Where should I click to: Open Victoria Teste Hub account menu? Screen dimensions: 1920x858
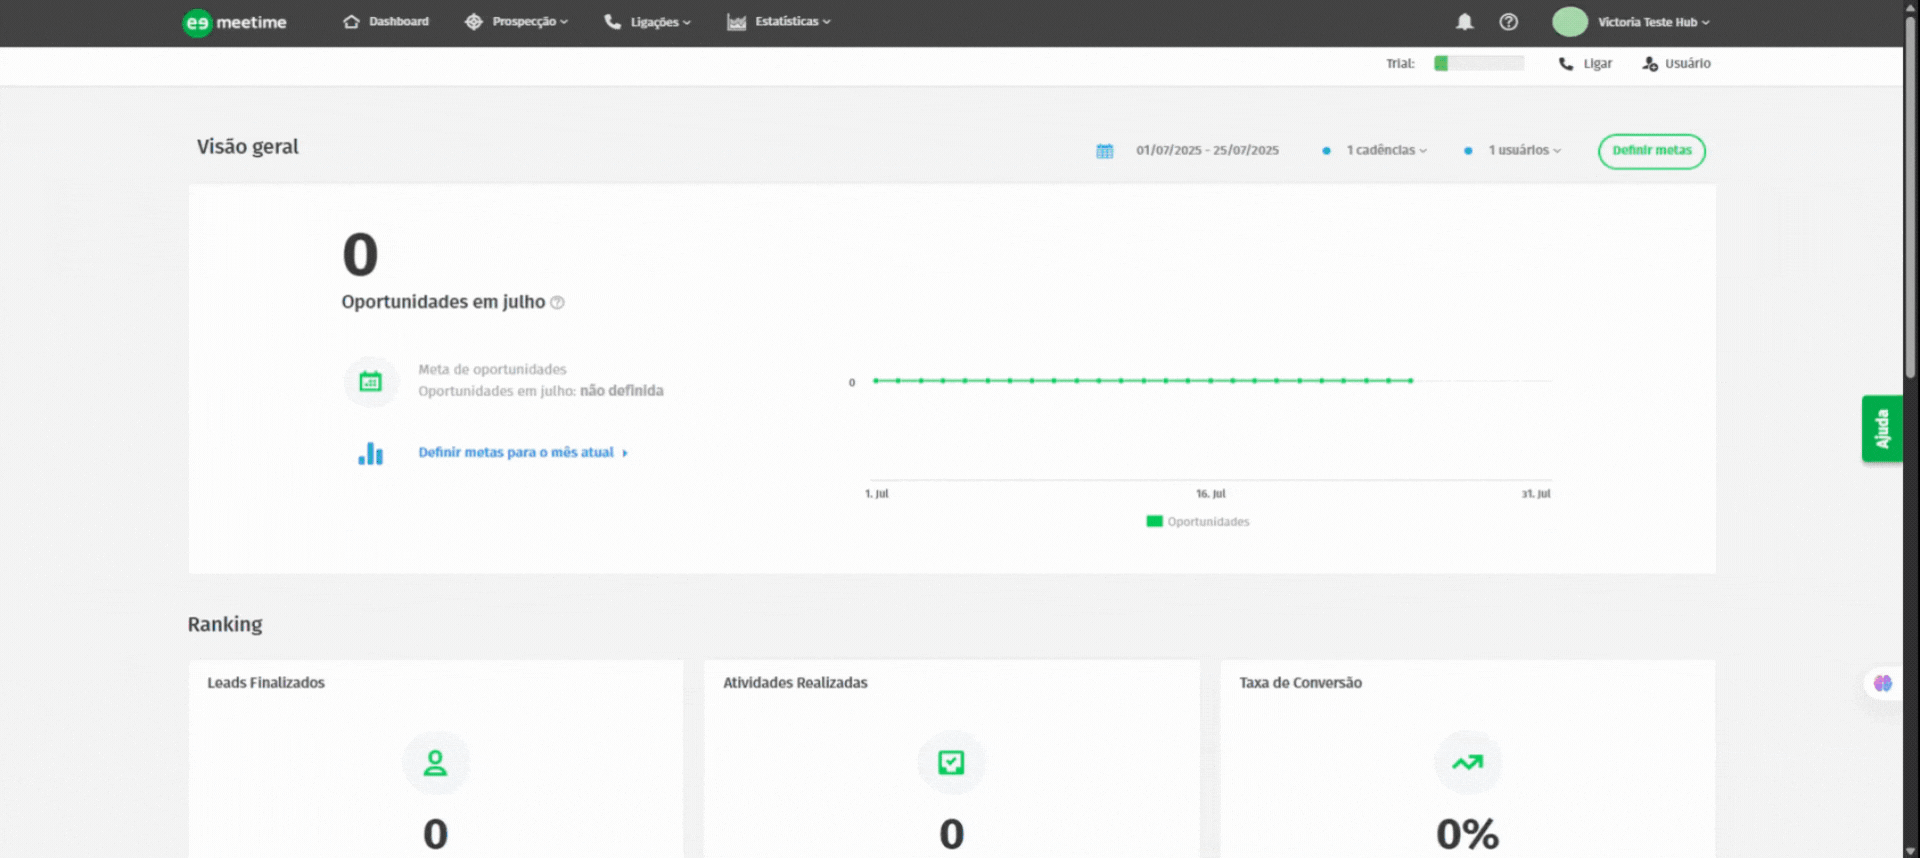point(1653,22)
